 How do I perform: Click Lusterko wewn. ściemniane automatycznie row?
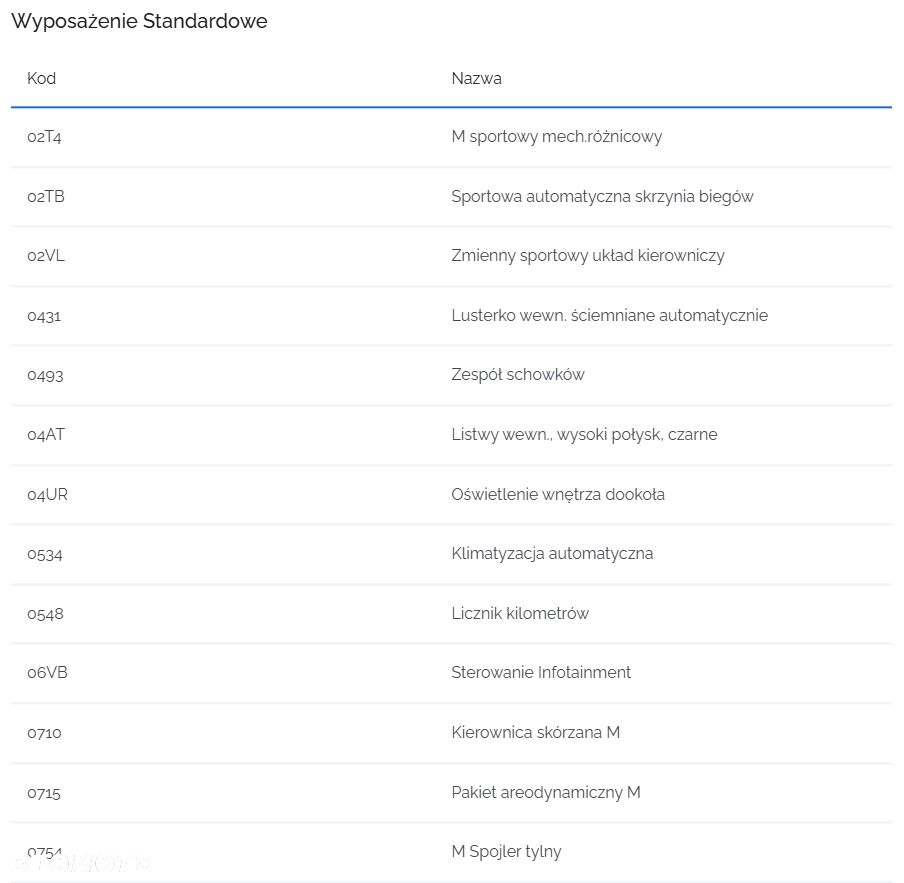(x=451, y=316)
